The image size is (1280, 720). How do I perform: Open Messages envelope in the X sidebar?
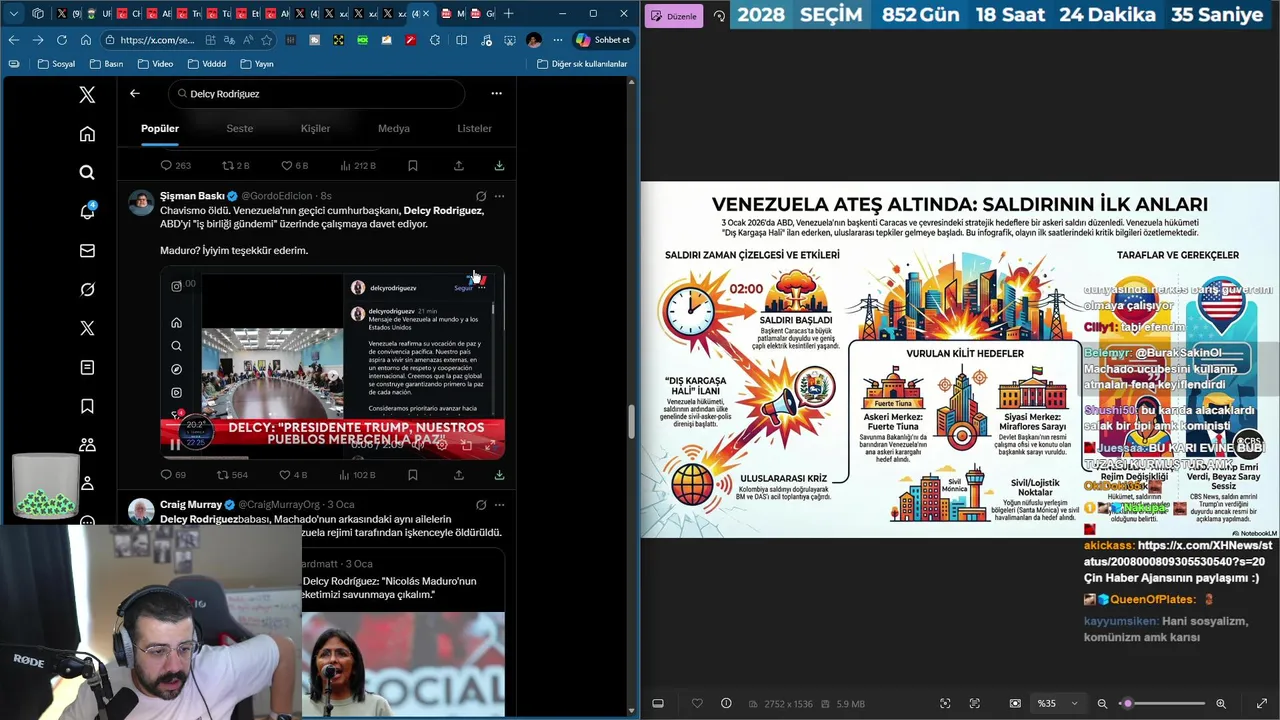87,251
